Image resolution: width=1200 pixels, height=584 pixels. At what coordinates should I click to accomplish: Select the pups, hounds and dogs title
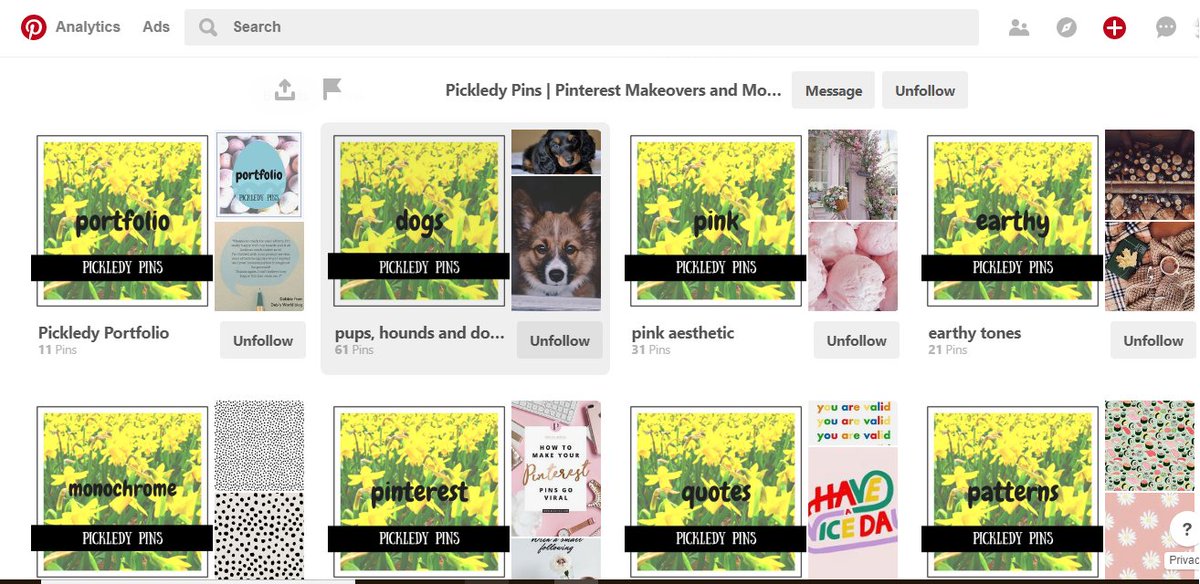[420, 332]
